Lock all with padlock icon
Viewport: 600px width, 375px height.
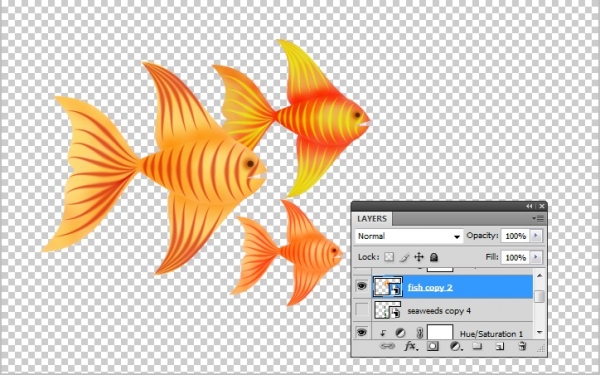pos(434,257)
